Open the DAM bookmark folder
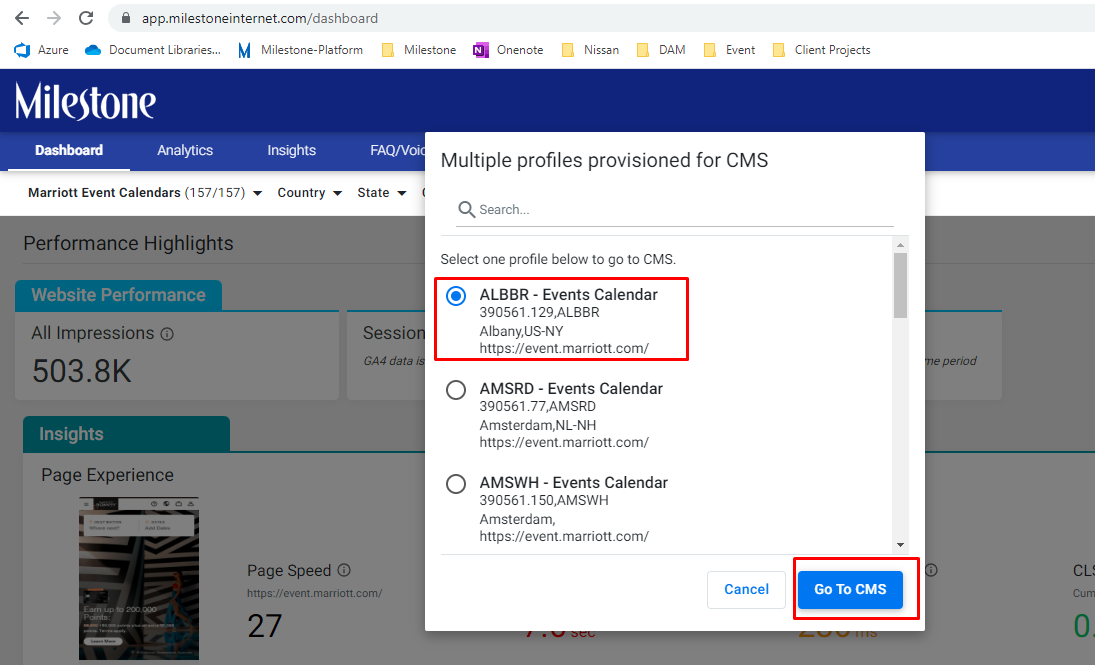Viewport: 1095px width, 665px height. click(x=661, y=50)
